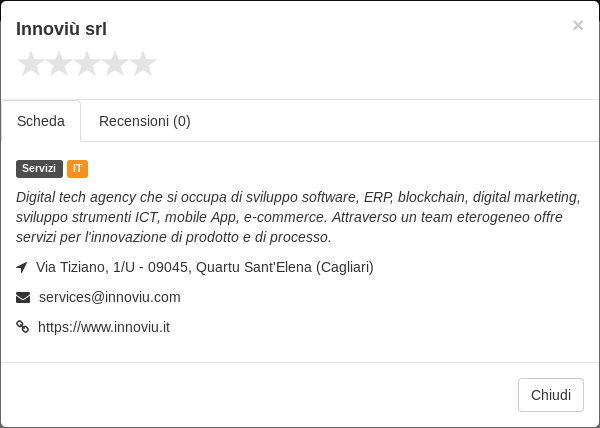This screenshot has height=428, width=600.
Task: Click the location arrow icon beside the address
Action: (22, 267)
